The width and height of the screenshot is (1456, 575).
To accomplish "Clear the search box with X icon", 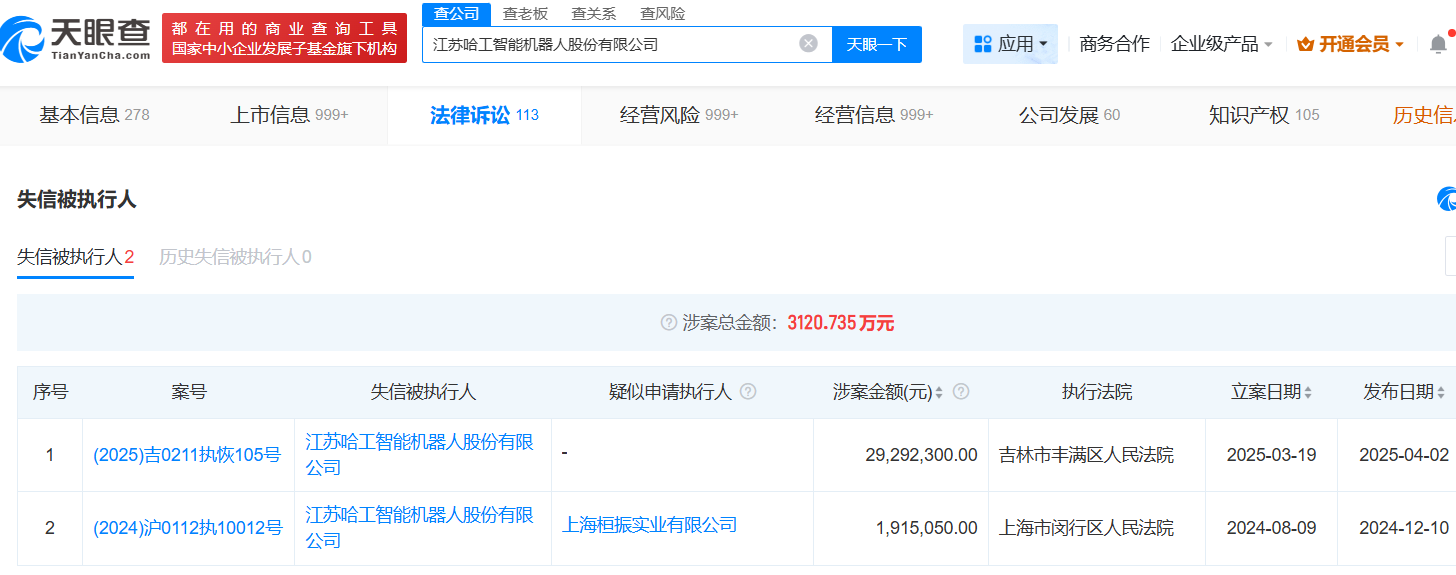I will [x=808, y=44].
